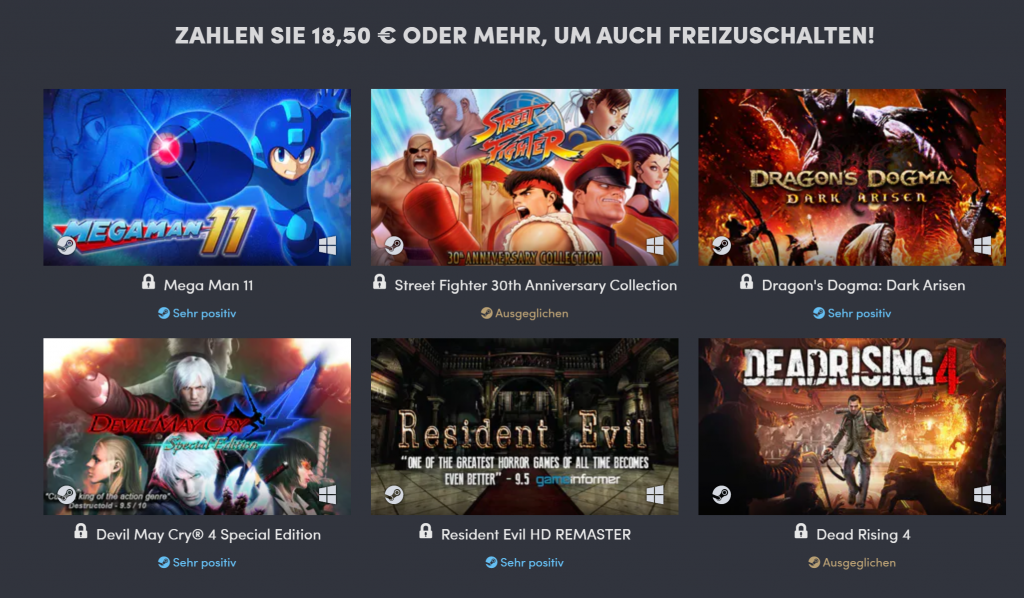Open the Devil May Cry 4 cover image

pyautogui.click(x=197, y=426)
